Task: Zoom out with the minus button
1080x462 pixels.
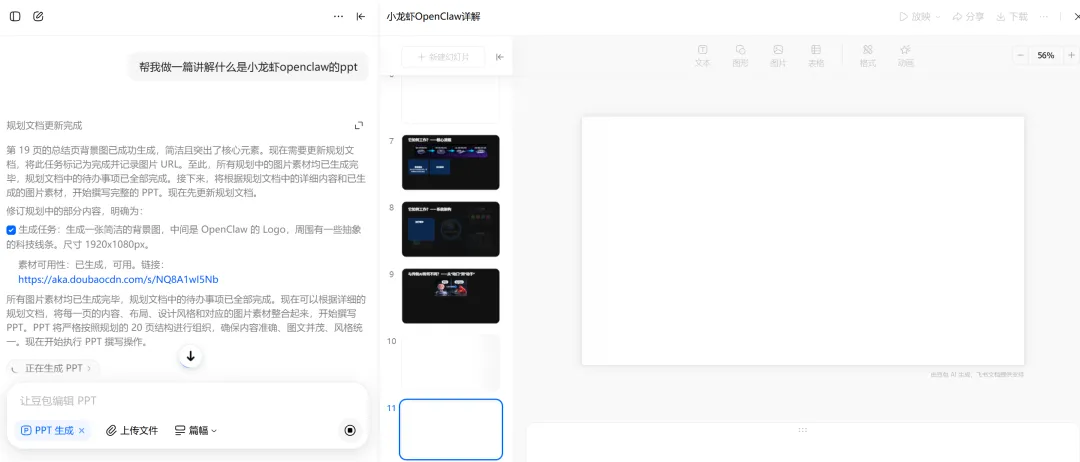Action: [x=1021, y=55]
